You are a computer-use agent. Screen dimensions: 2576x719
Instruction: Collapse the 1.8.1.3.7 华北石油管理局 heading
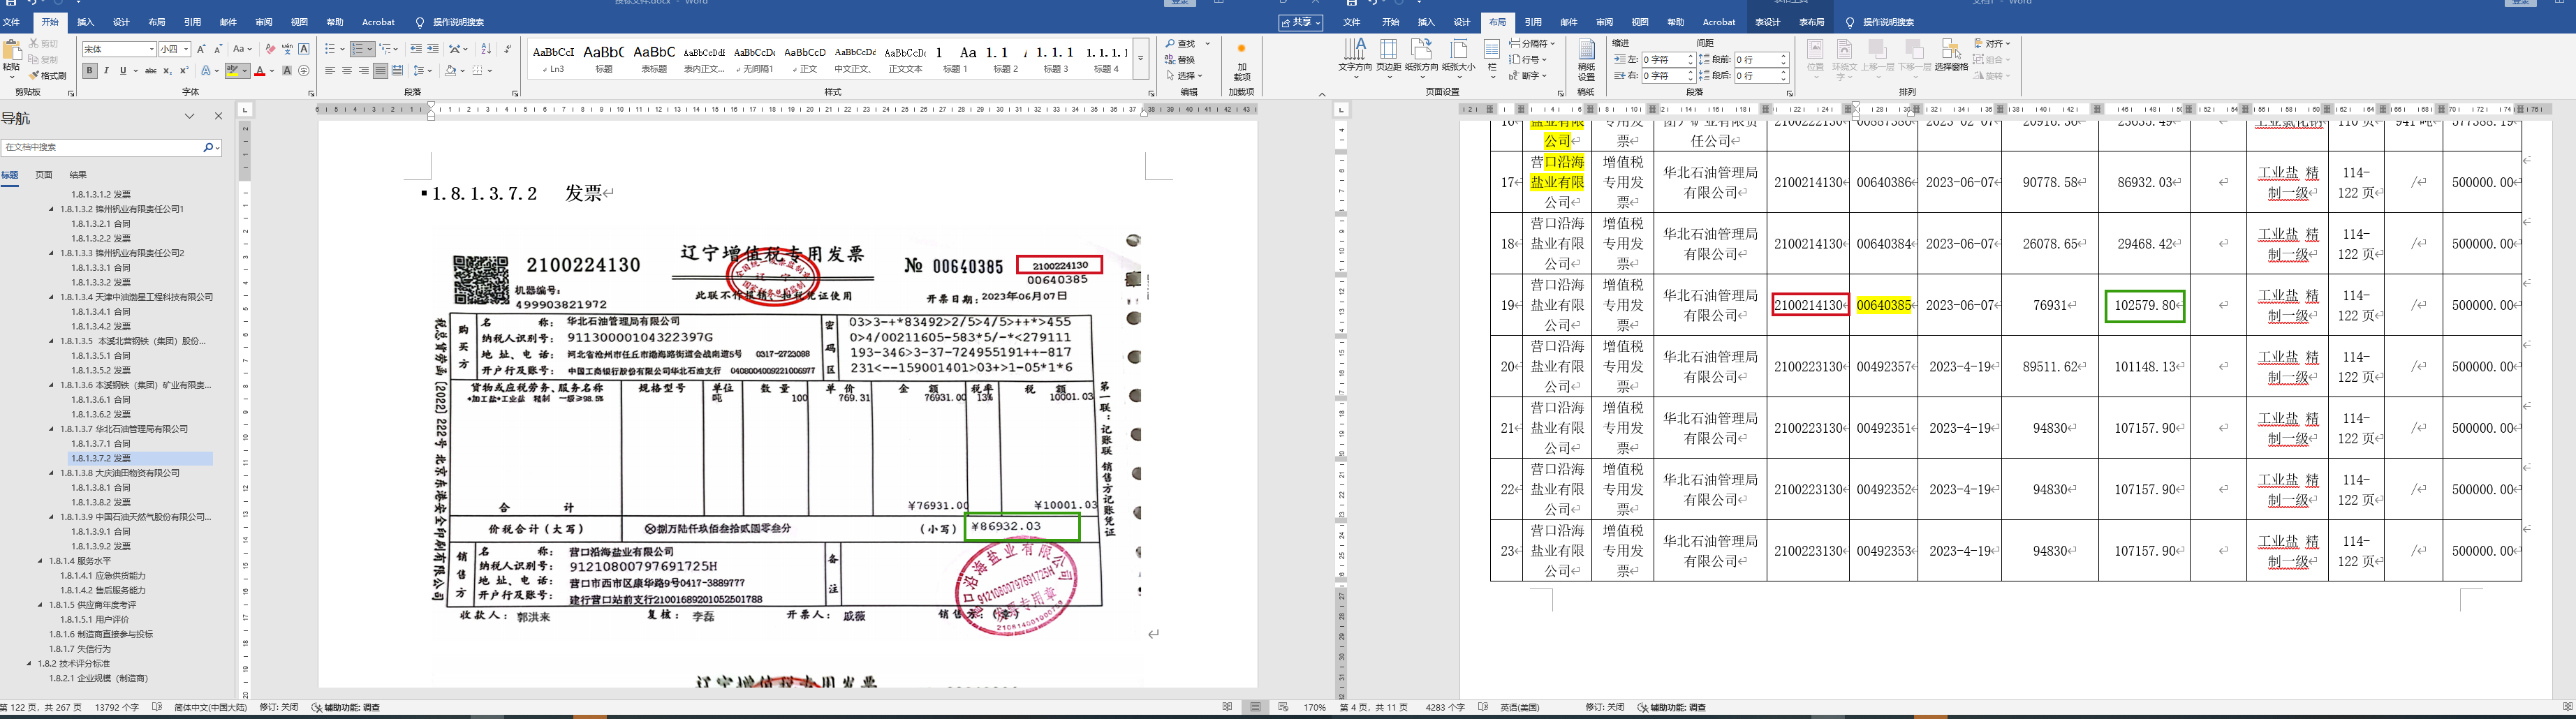tap(52, 429)
